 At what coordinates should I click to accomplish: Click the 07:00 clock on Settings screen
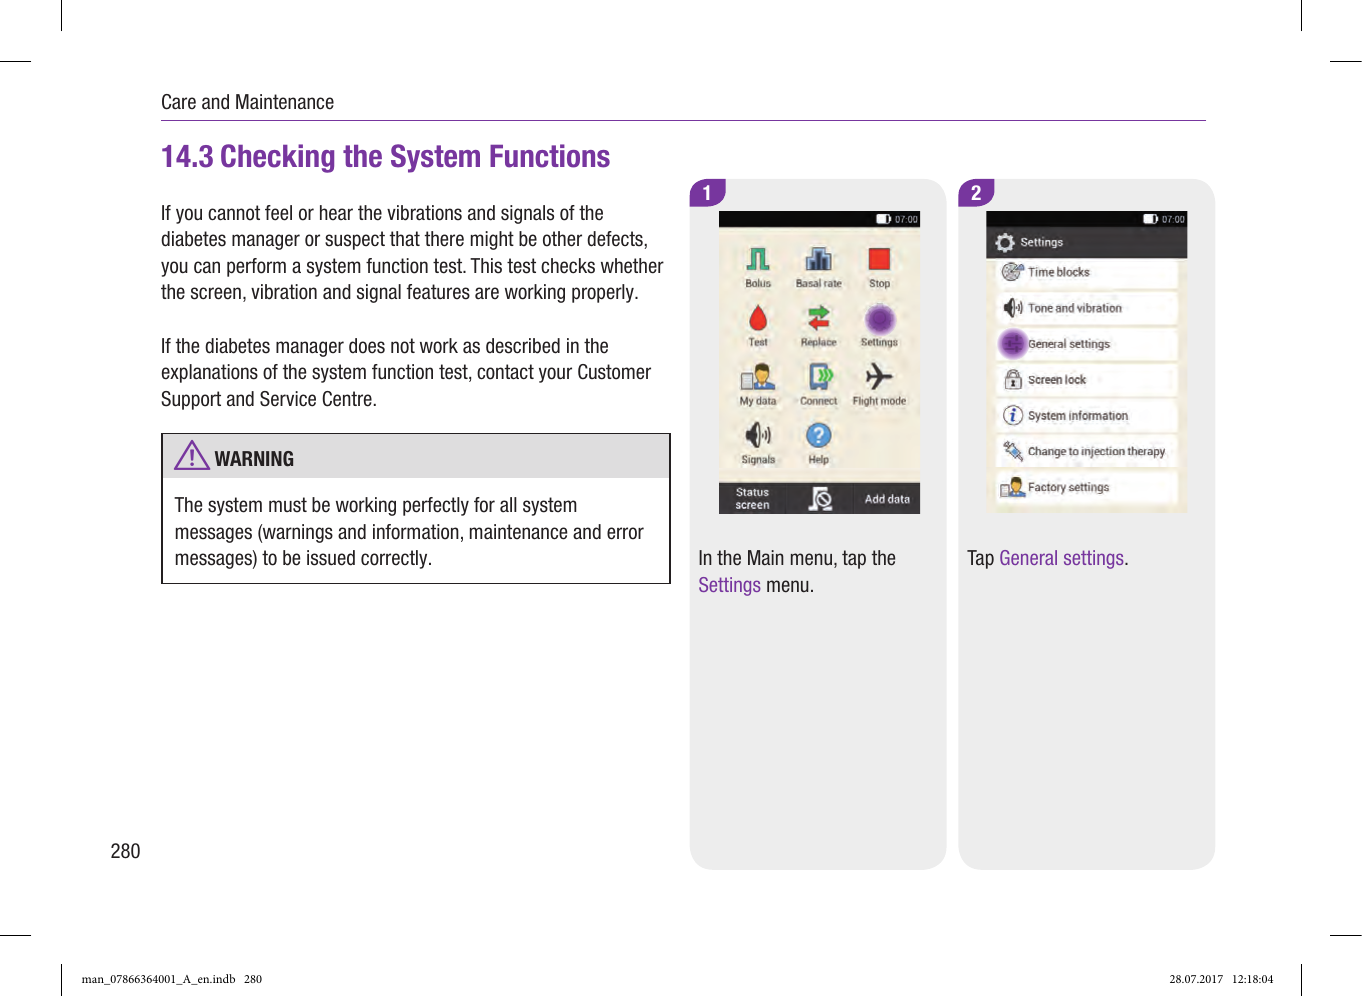[1173, 219]
